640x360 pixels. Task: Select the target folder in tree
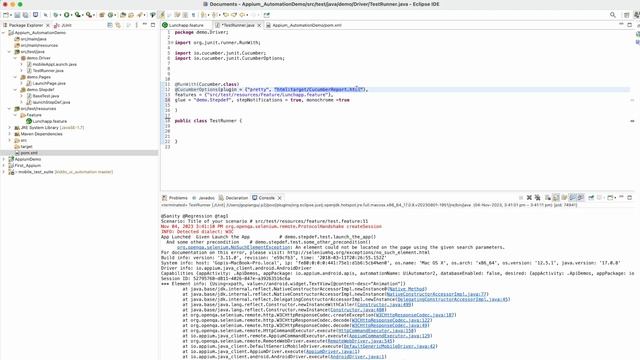coord(26,147)
